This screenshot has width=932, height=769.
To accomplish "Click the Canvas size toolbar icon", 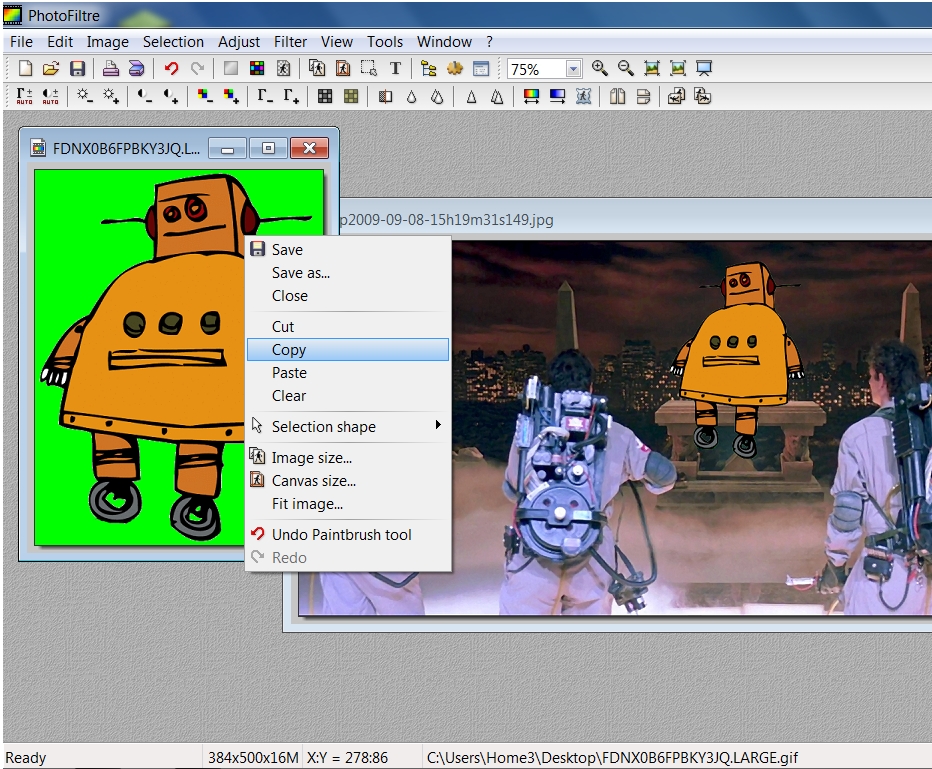I will 343,68.
